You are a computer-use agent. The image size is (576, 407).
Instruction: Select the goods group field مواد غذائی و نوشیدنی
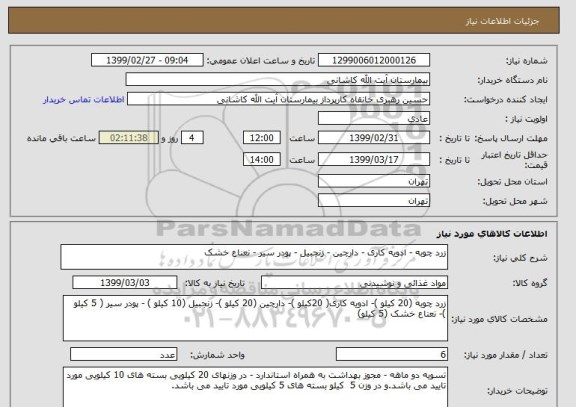click(x=354, y=283)
